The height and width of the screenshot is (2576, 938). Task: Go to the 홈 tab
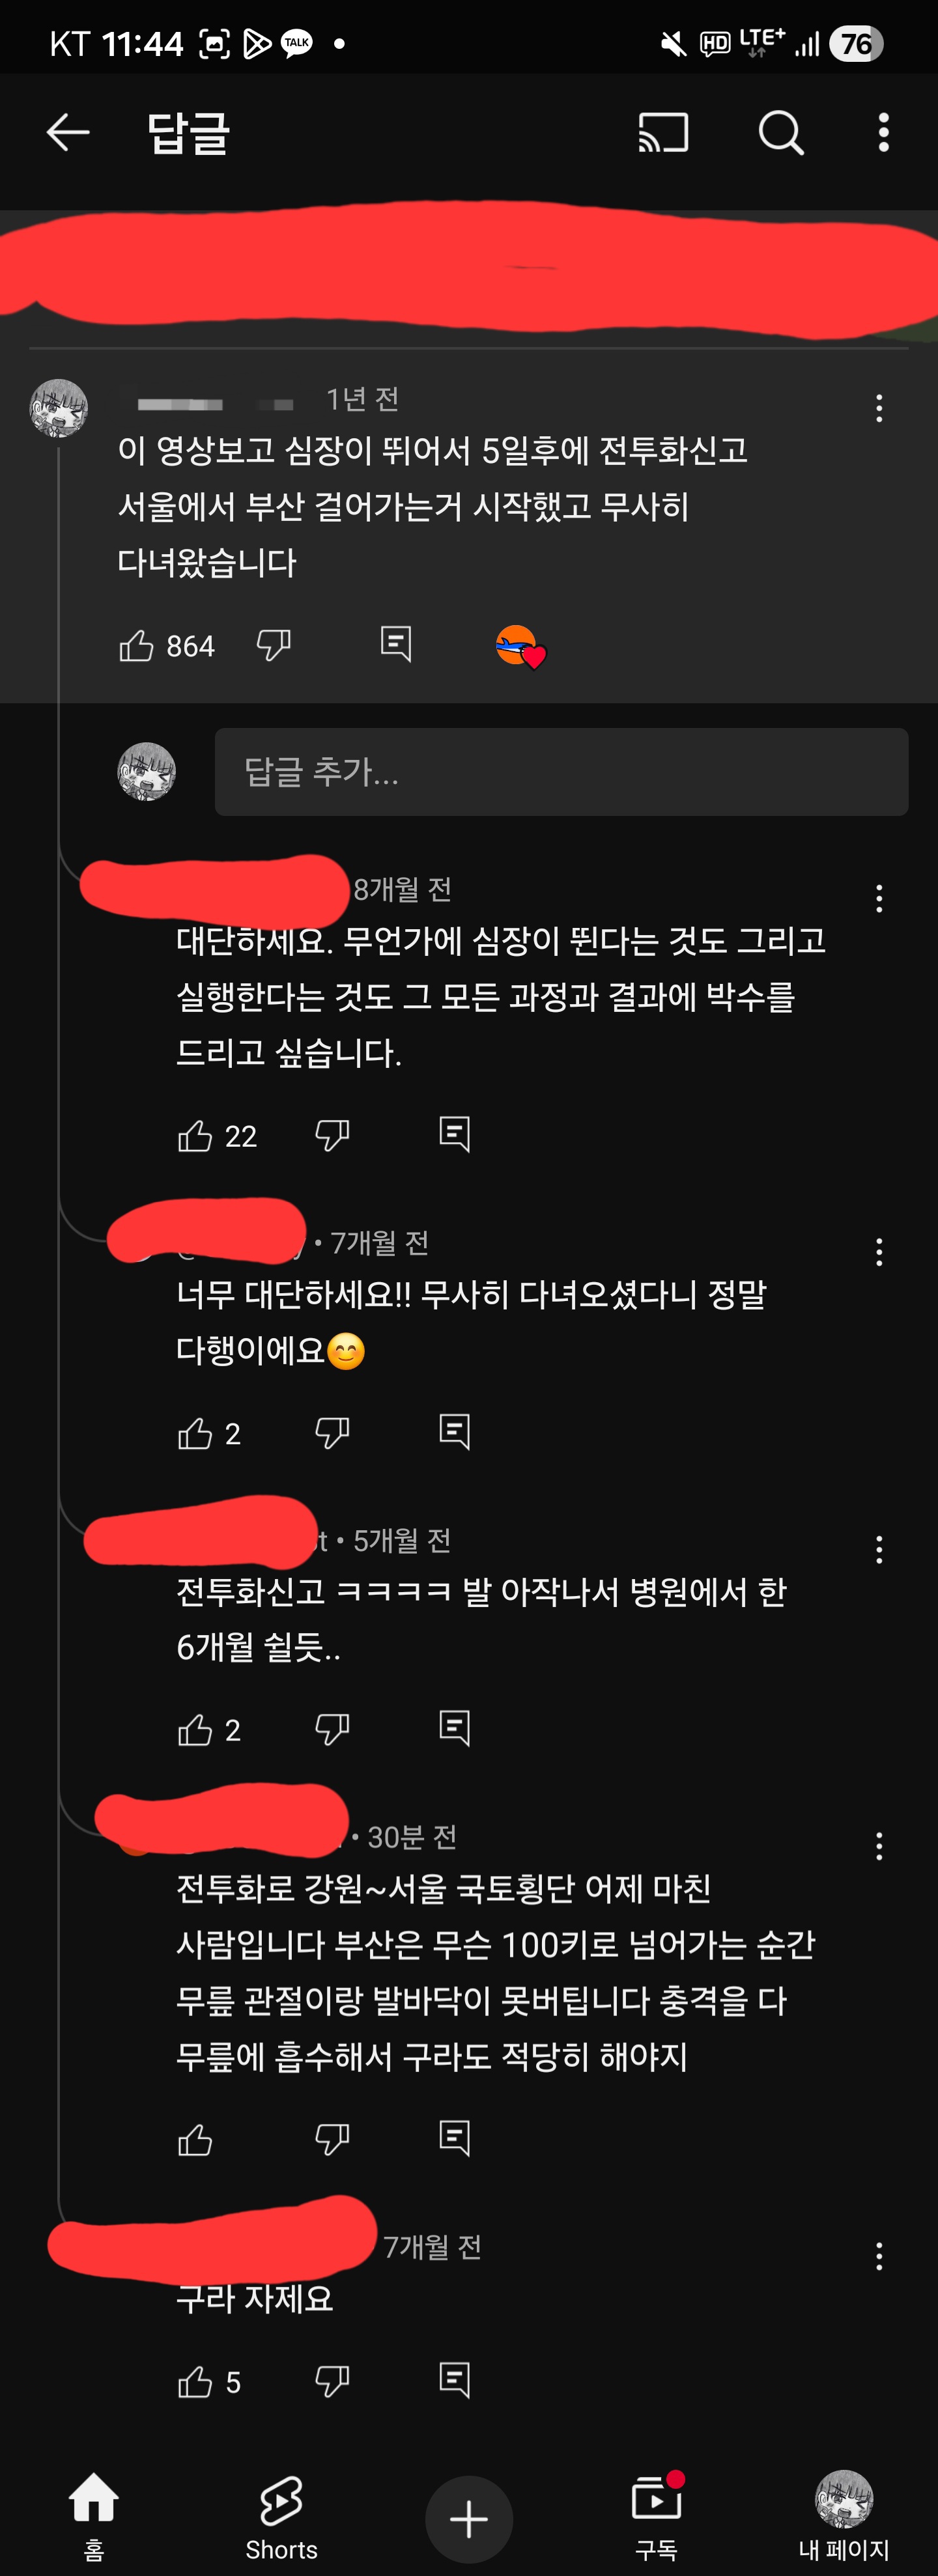(x=93, y=2515)
